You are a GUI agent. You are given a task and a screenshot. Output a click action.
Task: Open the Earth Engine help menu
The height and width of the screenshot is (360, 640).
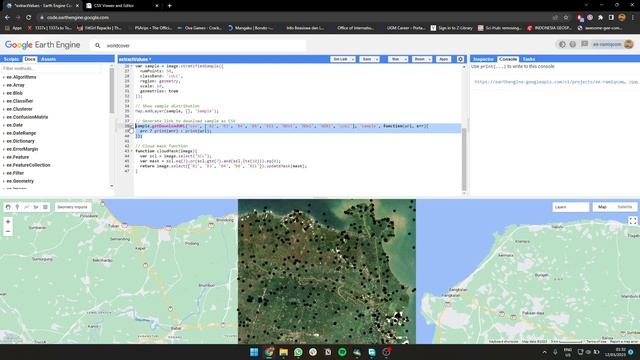tap(573, 44)
